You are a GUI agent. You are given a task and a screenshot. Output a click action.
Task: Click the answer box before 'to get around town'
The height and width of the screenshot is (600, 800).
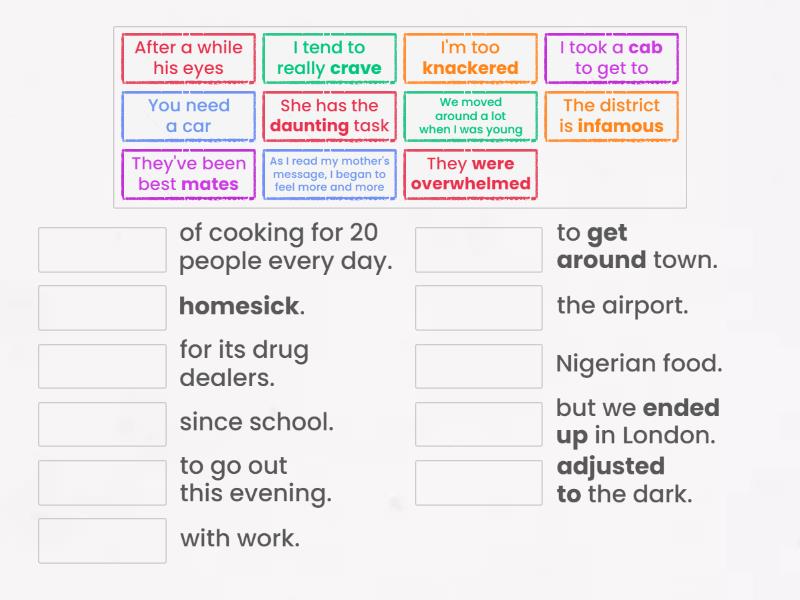(x=478, y=249)
